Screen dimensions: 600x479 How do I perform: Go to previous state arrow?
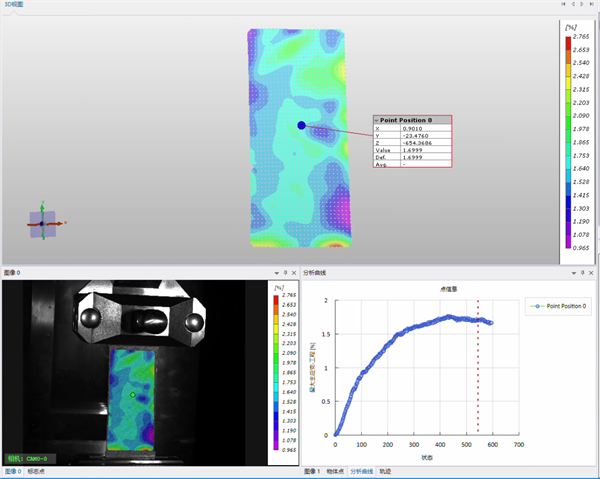(x=573, y=4)
